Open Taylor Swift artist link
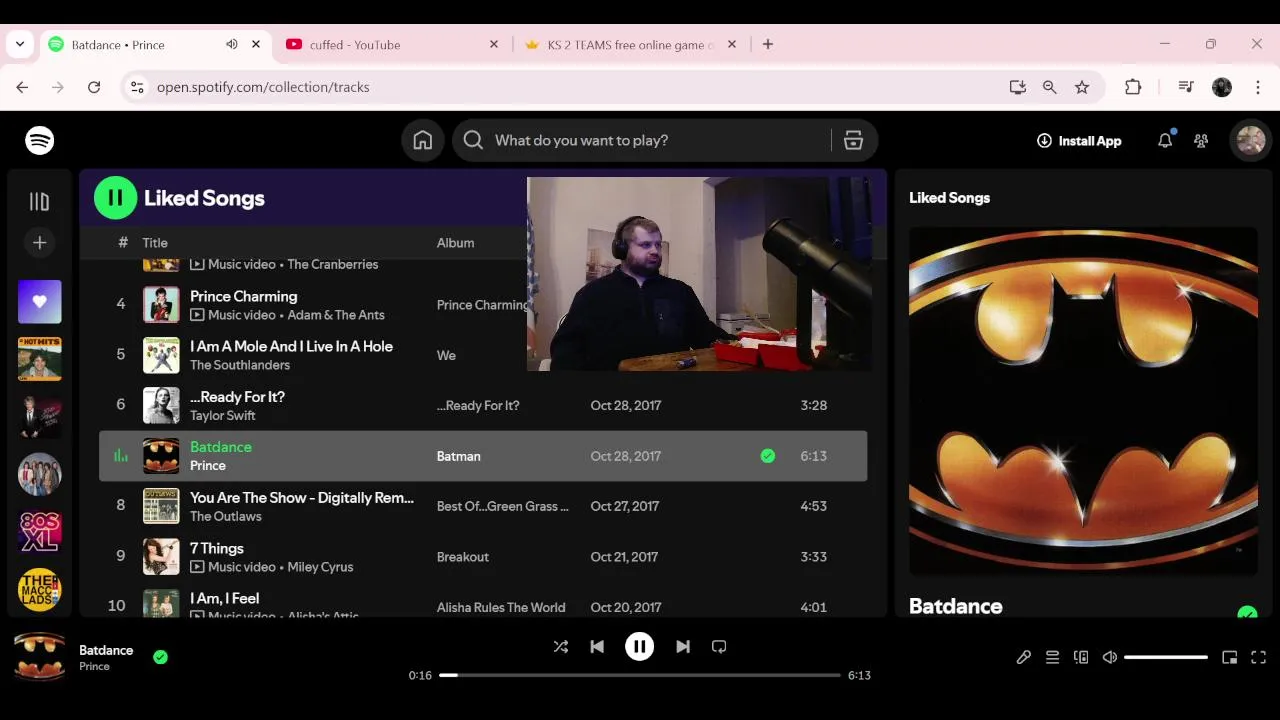Screen dimensions: 1280x720 click(223, 416)
